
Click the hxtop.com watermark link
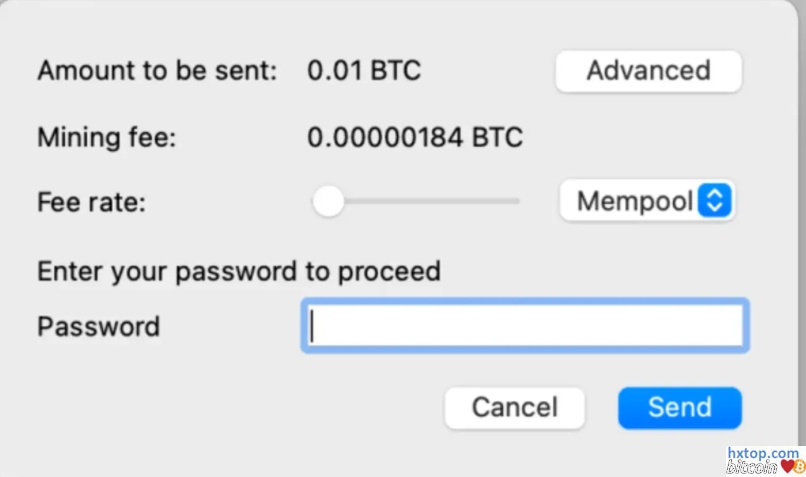(763, 454)
